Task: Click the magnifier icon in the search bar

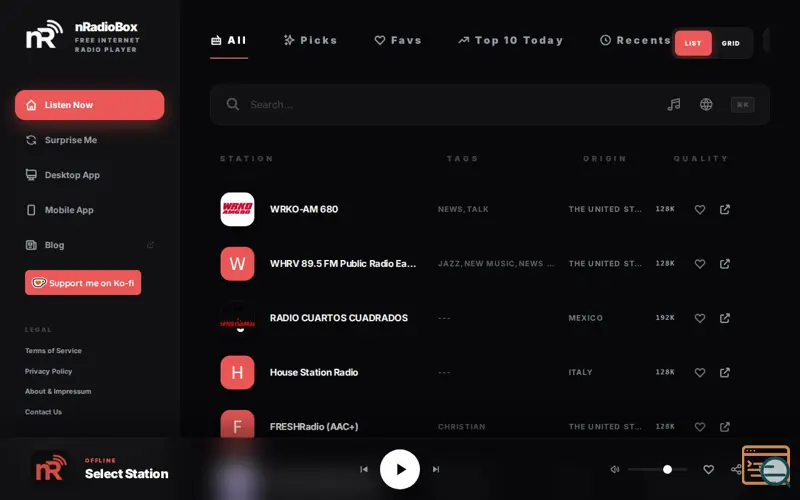Action: tap(233, 105)
